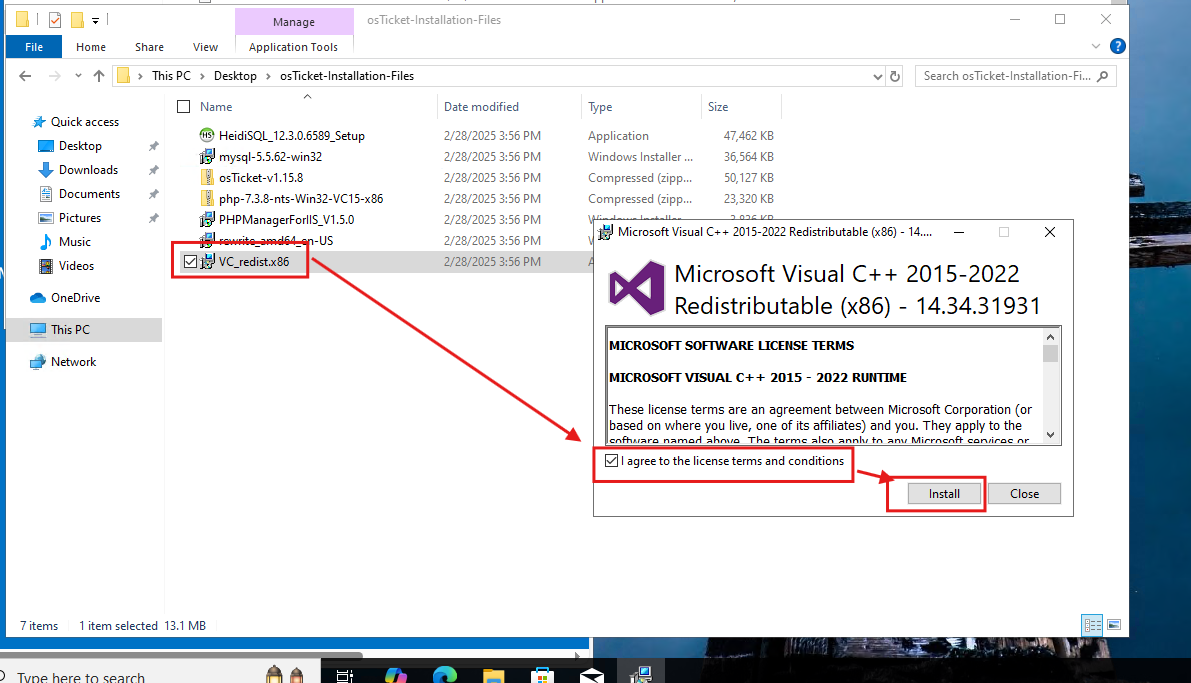The height and width of the screenshot is (683, 1191).
Task: Agree to the license terms checkbox
Action: click(611, 461)
